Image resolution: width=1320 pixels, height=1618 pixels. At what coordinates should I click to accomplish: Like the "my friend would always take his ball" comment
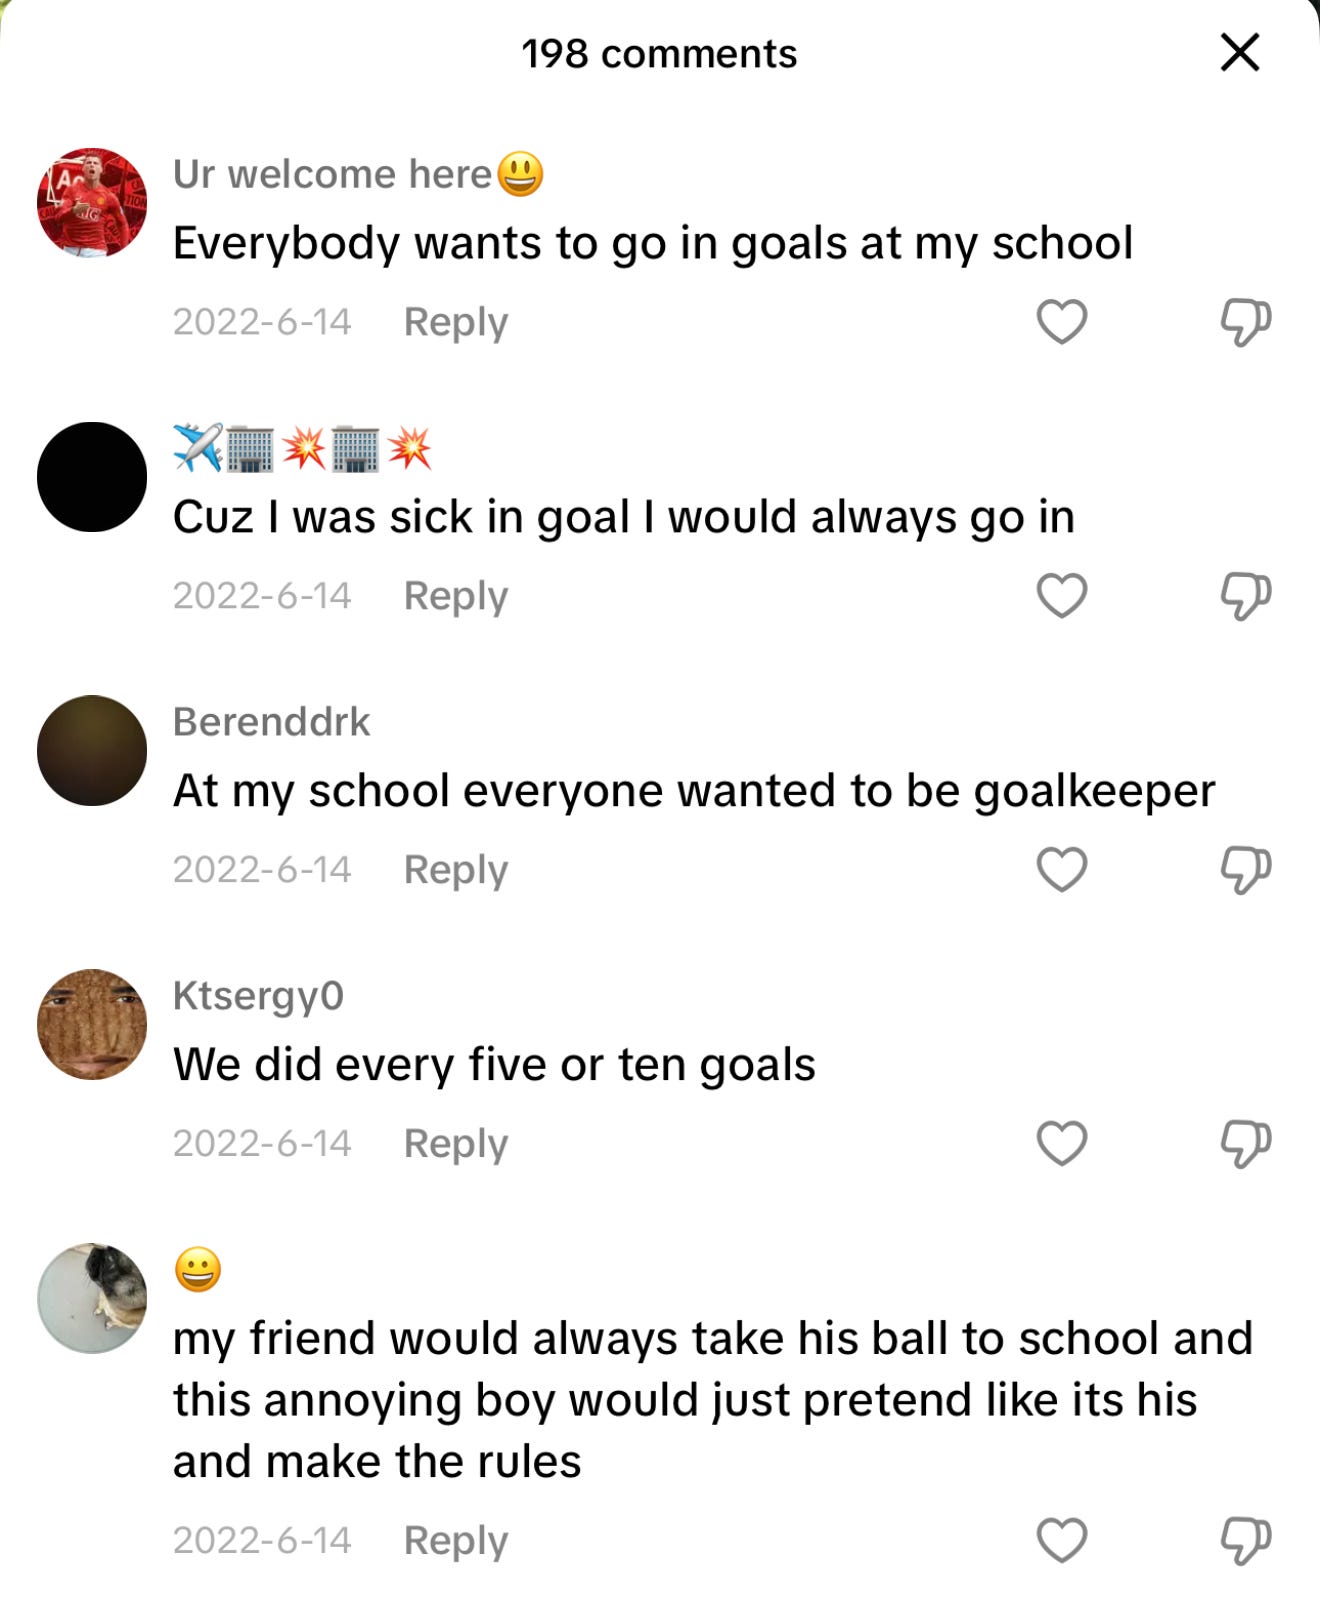pos(1062,1540)
